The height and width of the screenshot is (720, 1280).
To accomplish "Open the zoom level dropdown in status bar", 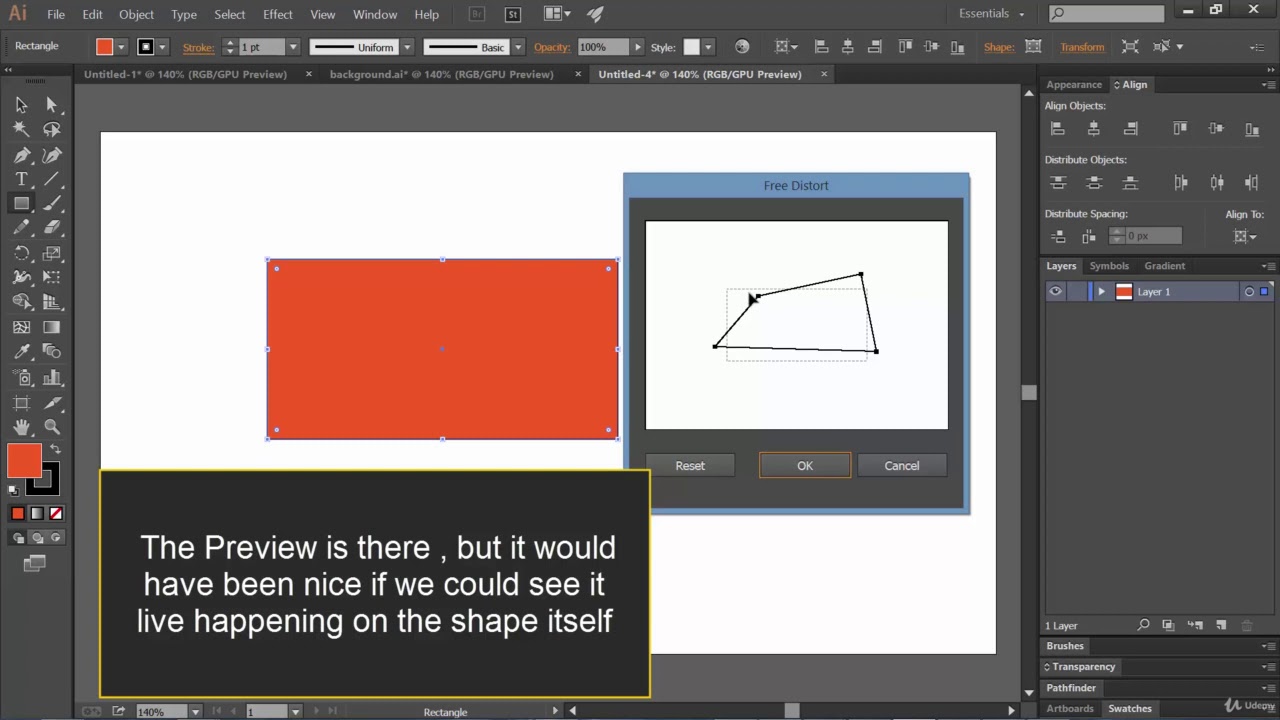I will click(195, 712).
